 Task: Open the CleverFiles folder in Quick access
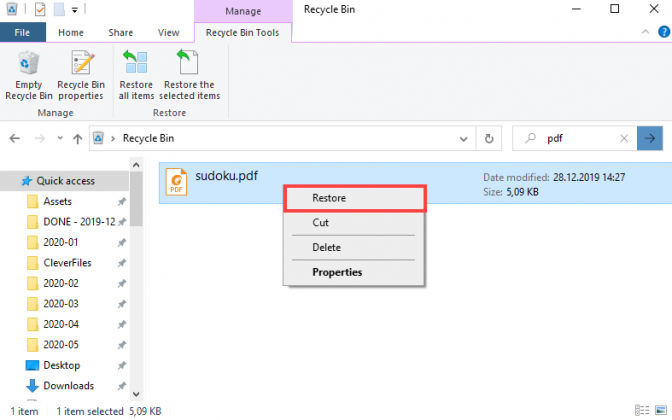click(x=70, y=262)
